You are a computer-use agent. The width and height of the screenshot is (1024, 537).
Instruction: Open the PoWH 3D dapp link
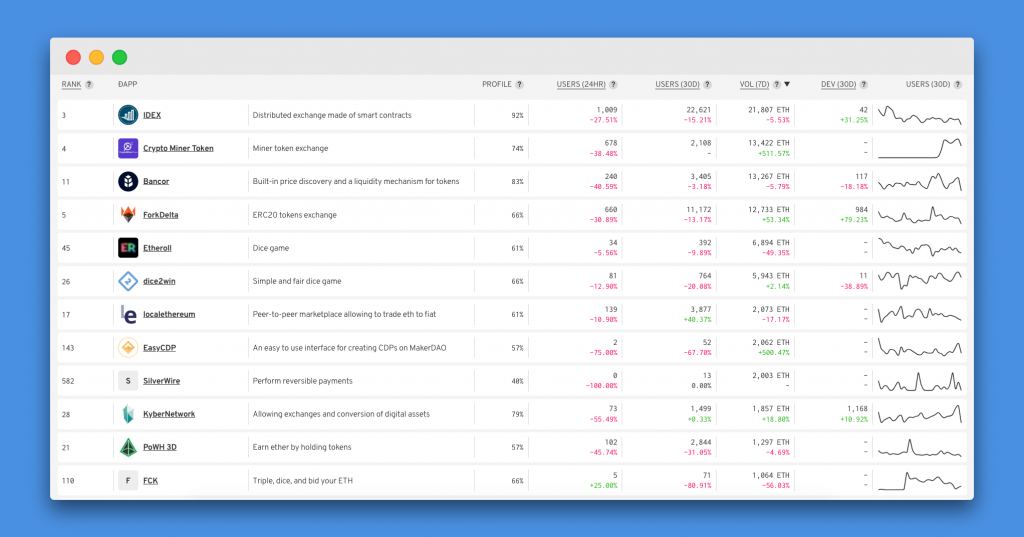160,448
